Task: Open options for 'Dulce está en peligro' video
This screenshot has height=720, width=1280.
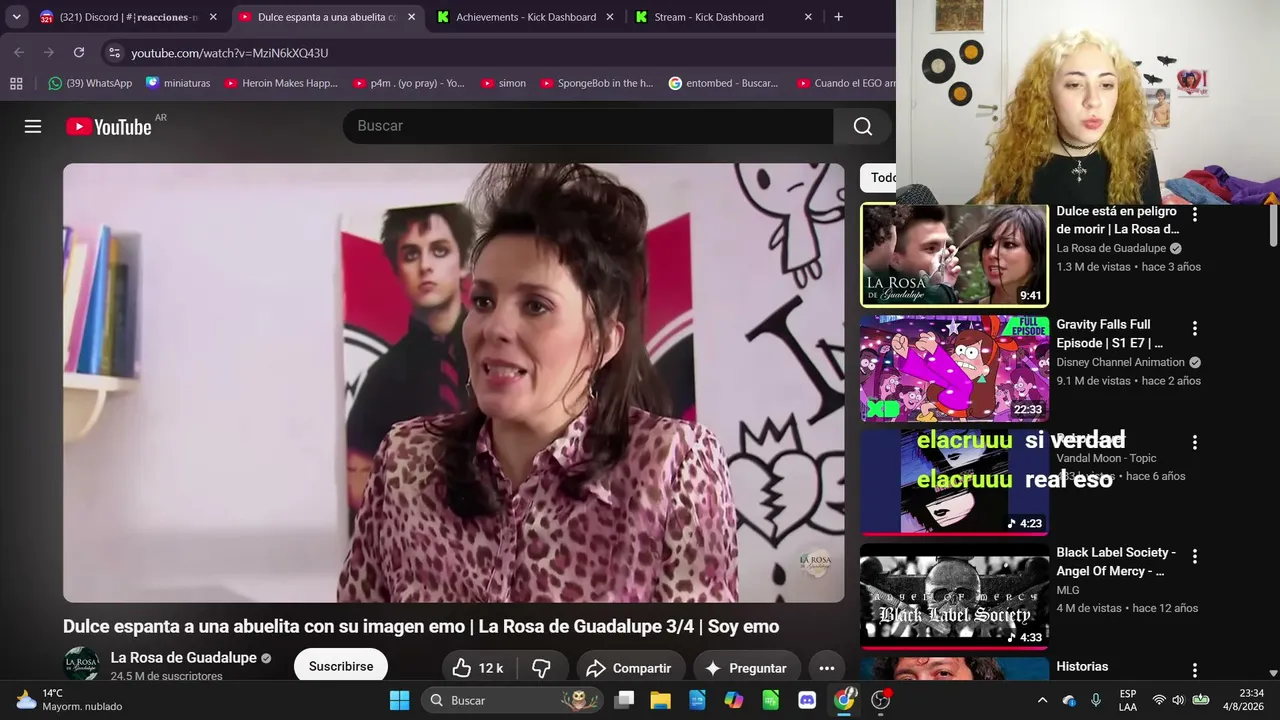Action: (1194, 214)
